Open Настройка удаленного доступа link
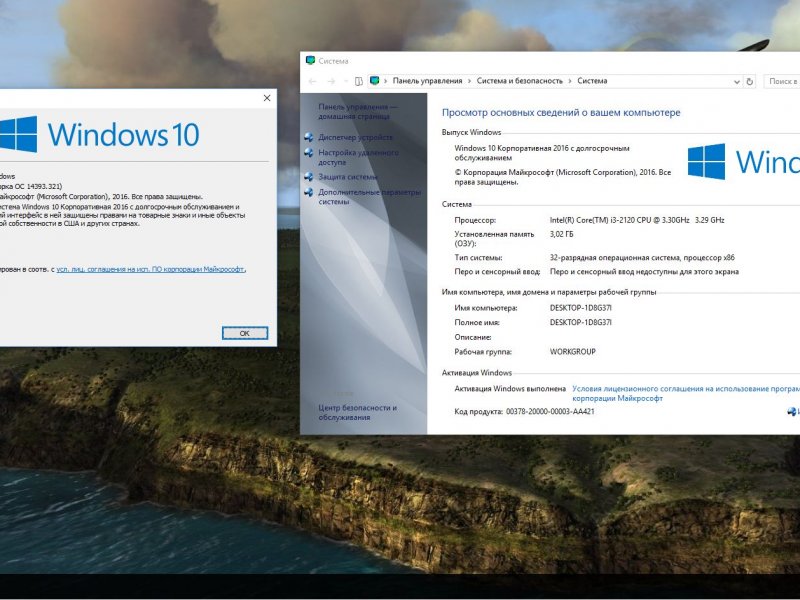This screenshot has width=800, height=600. click(359, 157)
